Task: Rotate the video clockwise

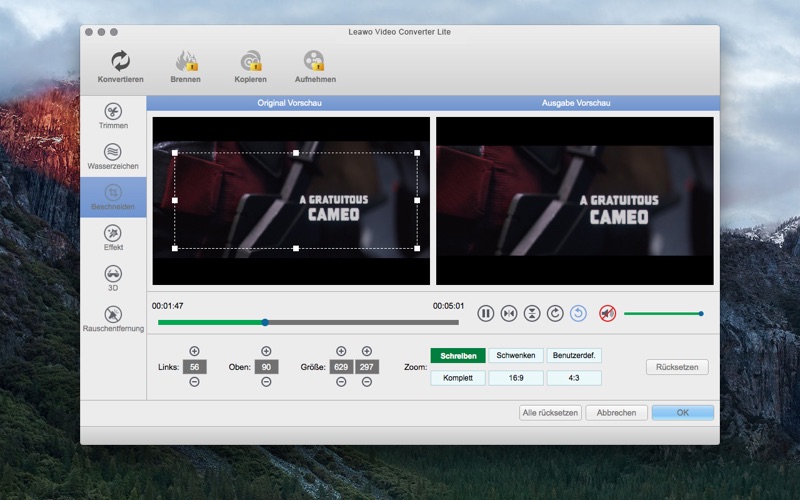Action: tap(555, 313)
